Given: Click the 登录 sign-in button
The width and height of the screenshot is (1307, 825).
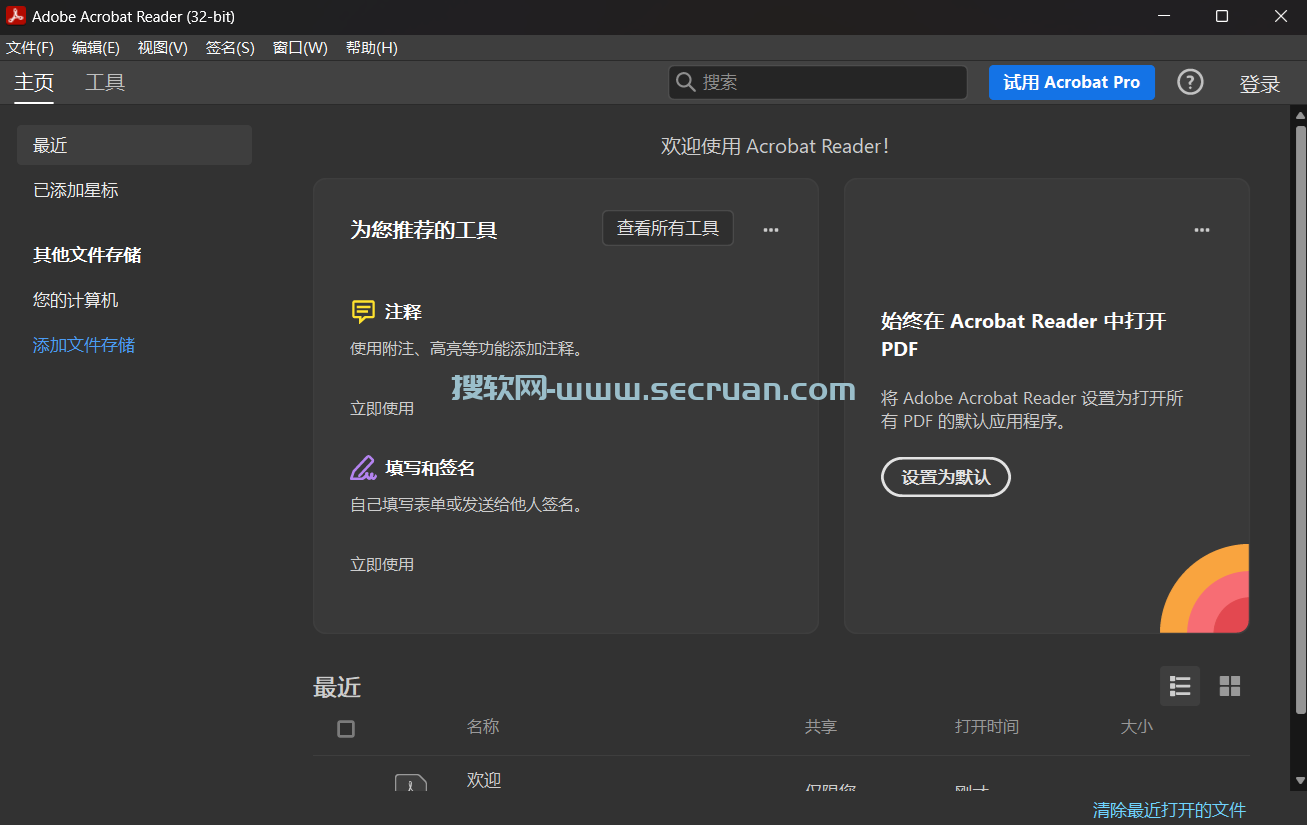Looking at the screenshot, I should coord(1260,84).
